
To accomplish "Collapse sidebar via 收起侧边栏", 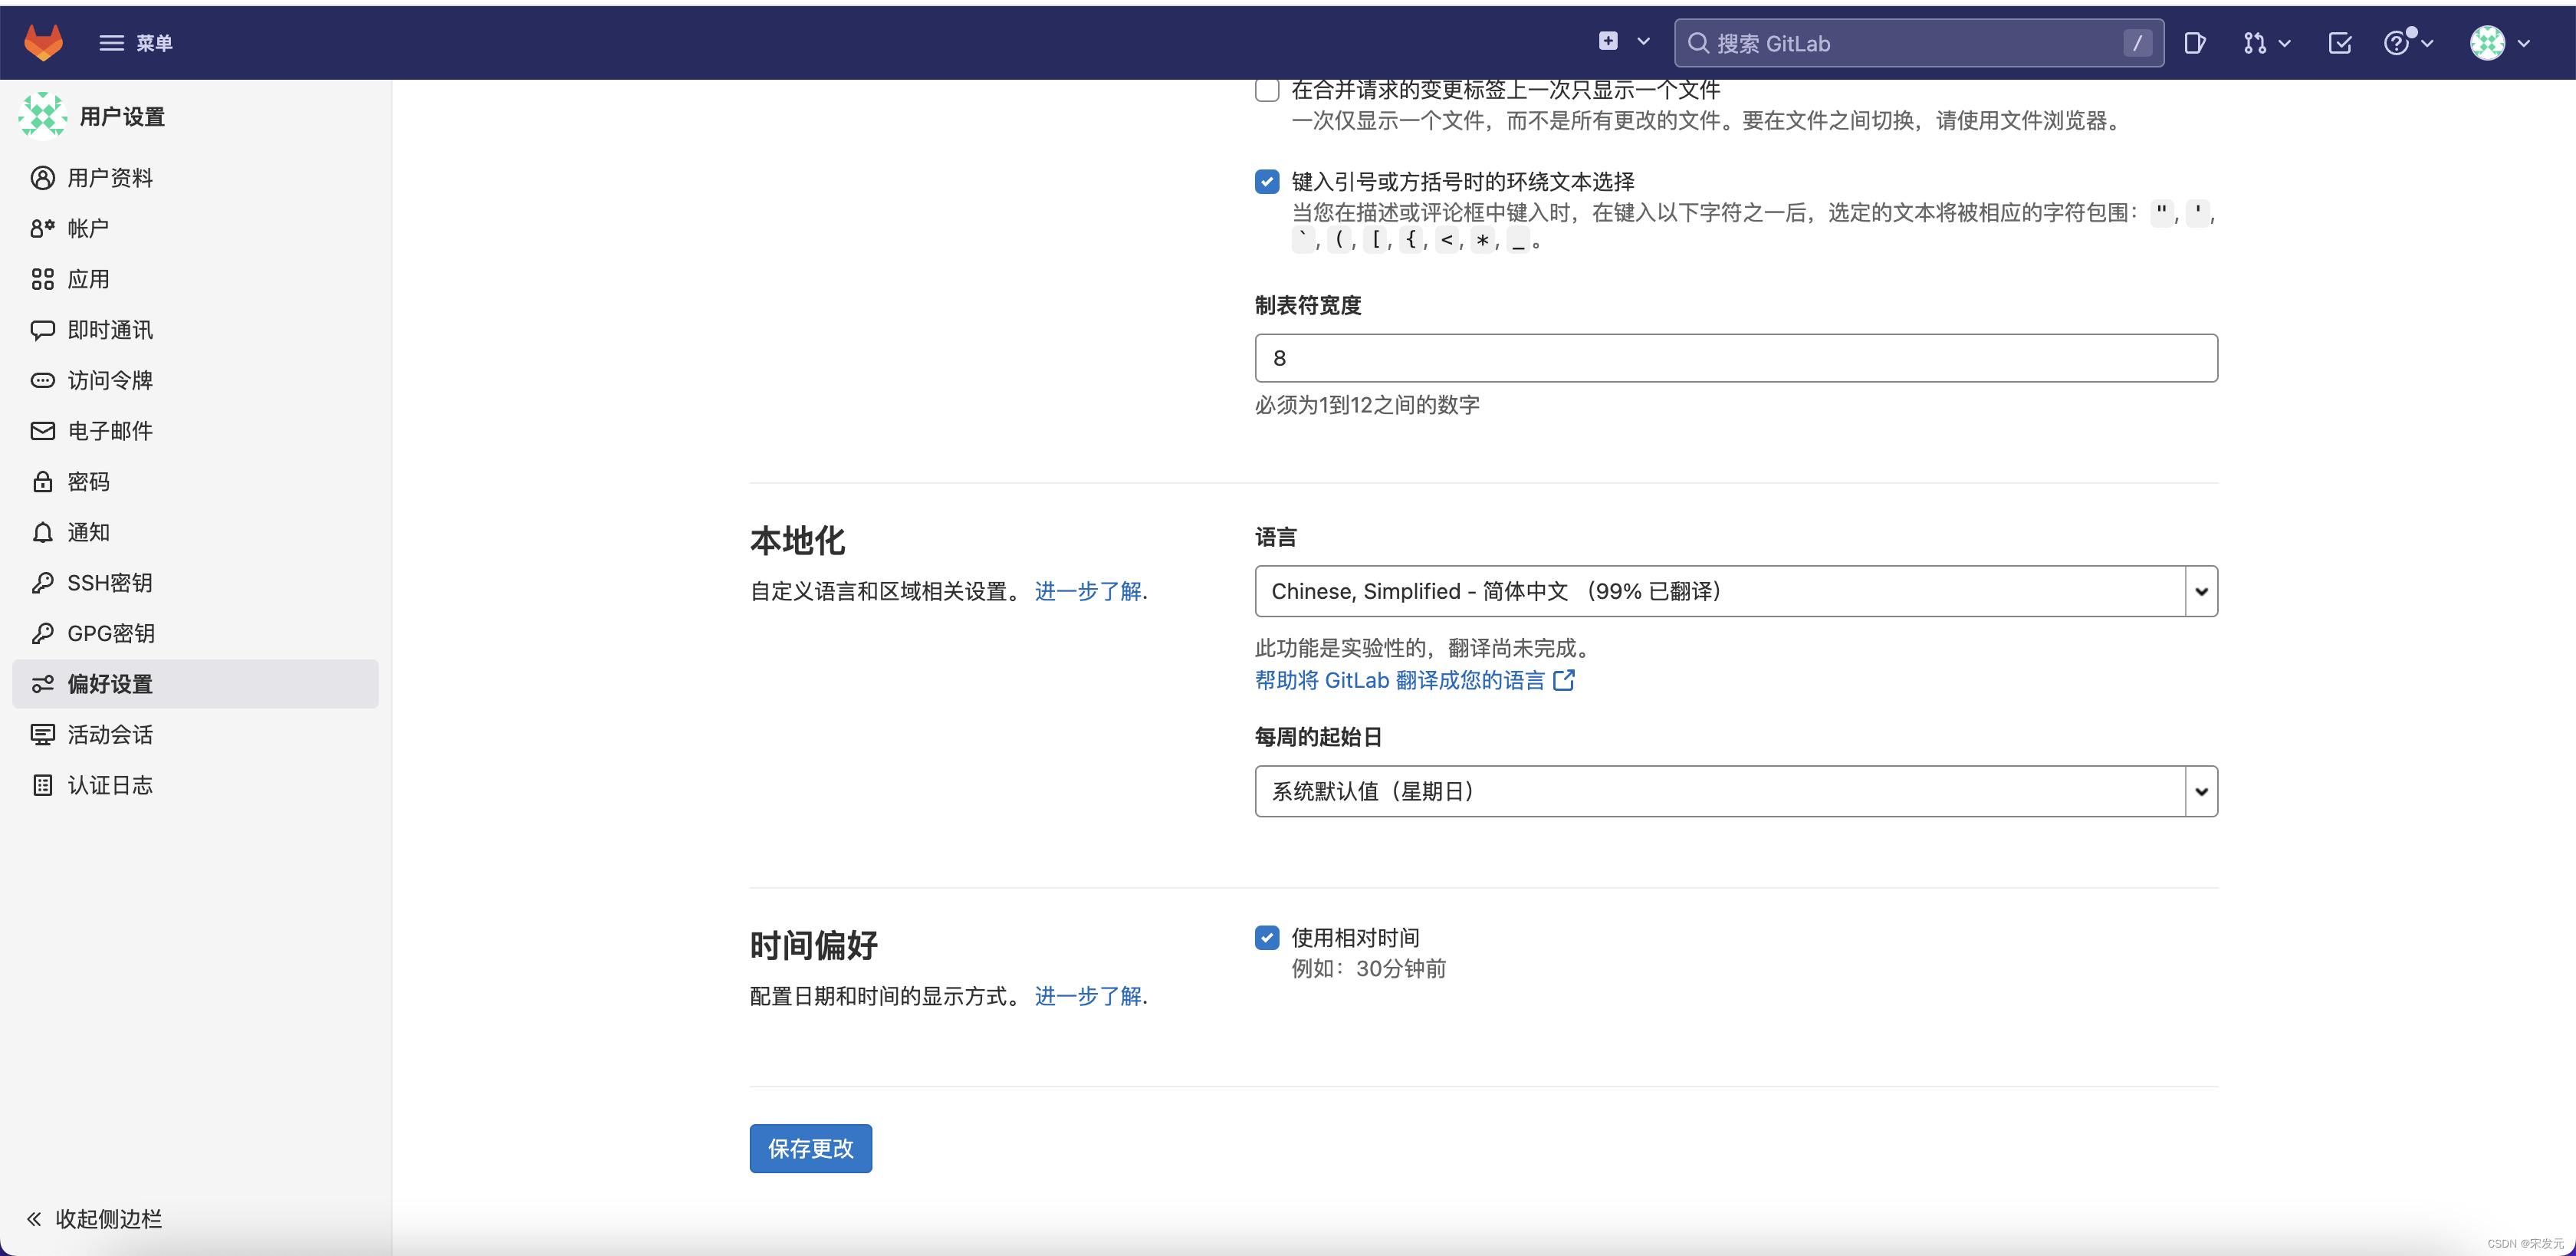I will point(94,1218).
